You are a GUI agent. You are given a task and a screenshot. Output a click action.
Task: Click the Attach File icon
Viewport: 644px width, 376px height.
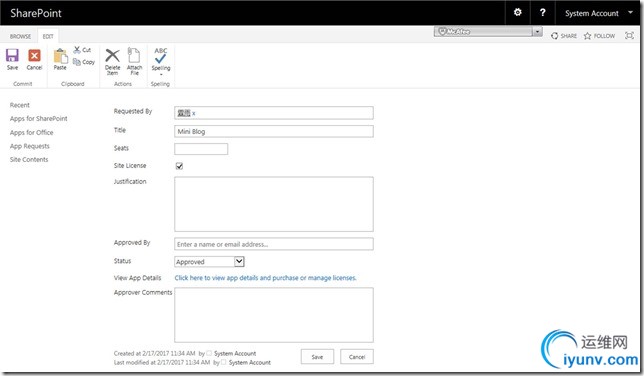click(x=134, y=55)
